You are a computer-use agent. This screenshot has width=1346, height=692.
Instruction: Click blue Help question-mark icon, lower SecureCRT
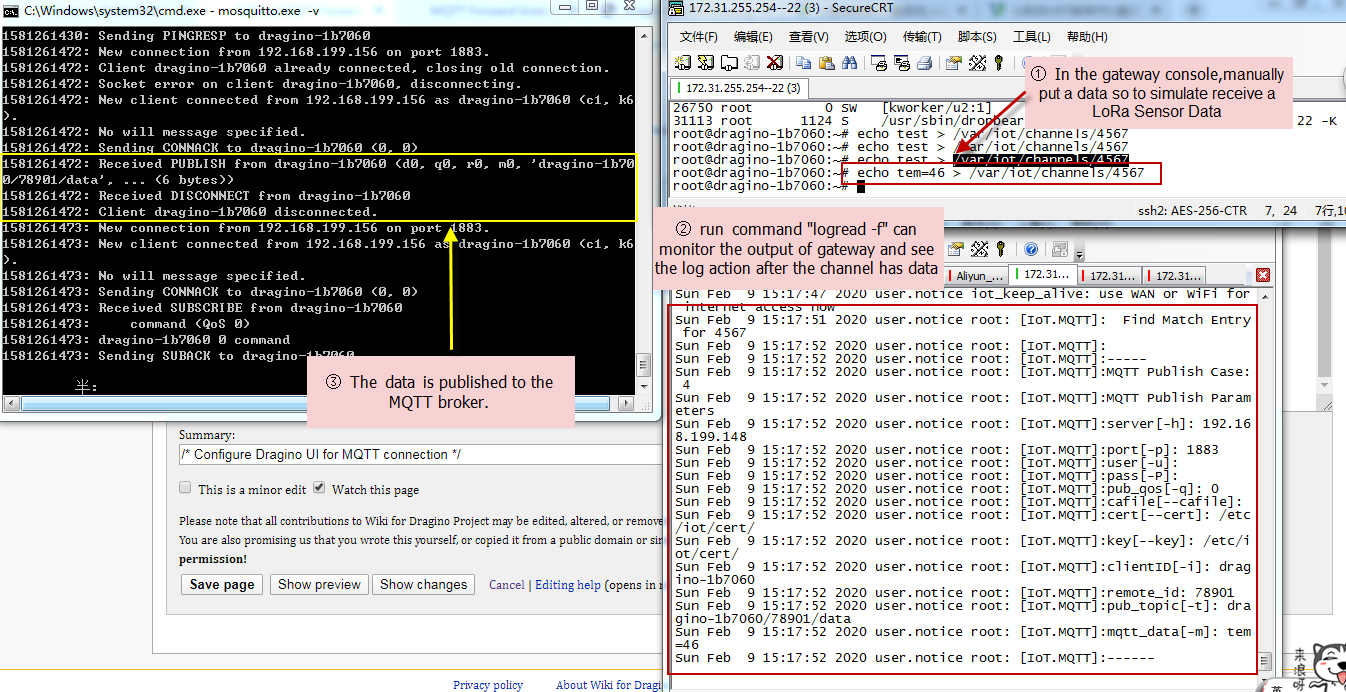pyautogui.click(x=1031, y=249)
